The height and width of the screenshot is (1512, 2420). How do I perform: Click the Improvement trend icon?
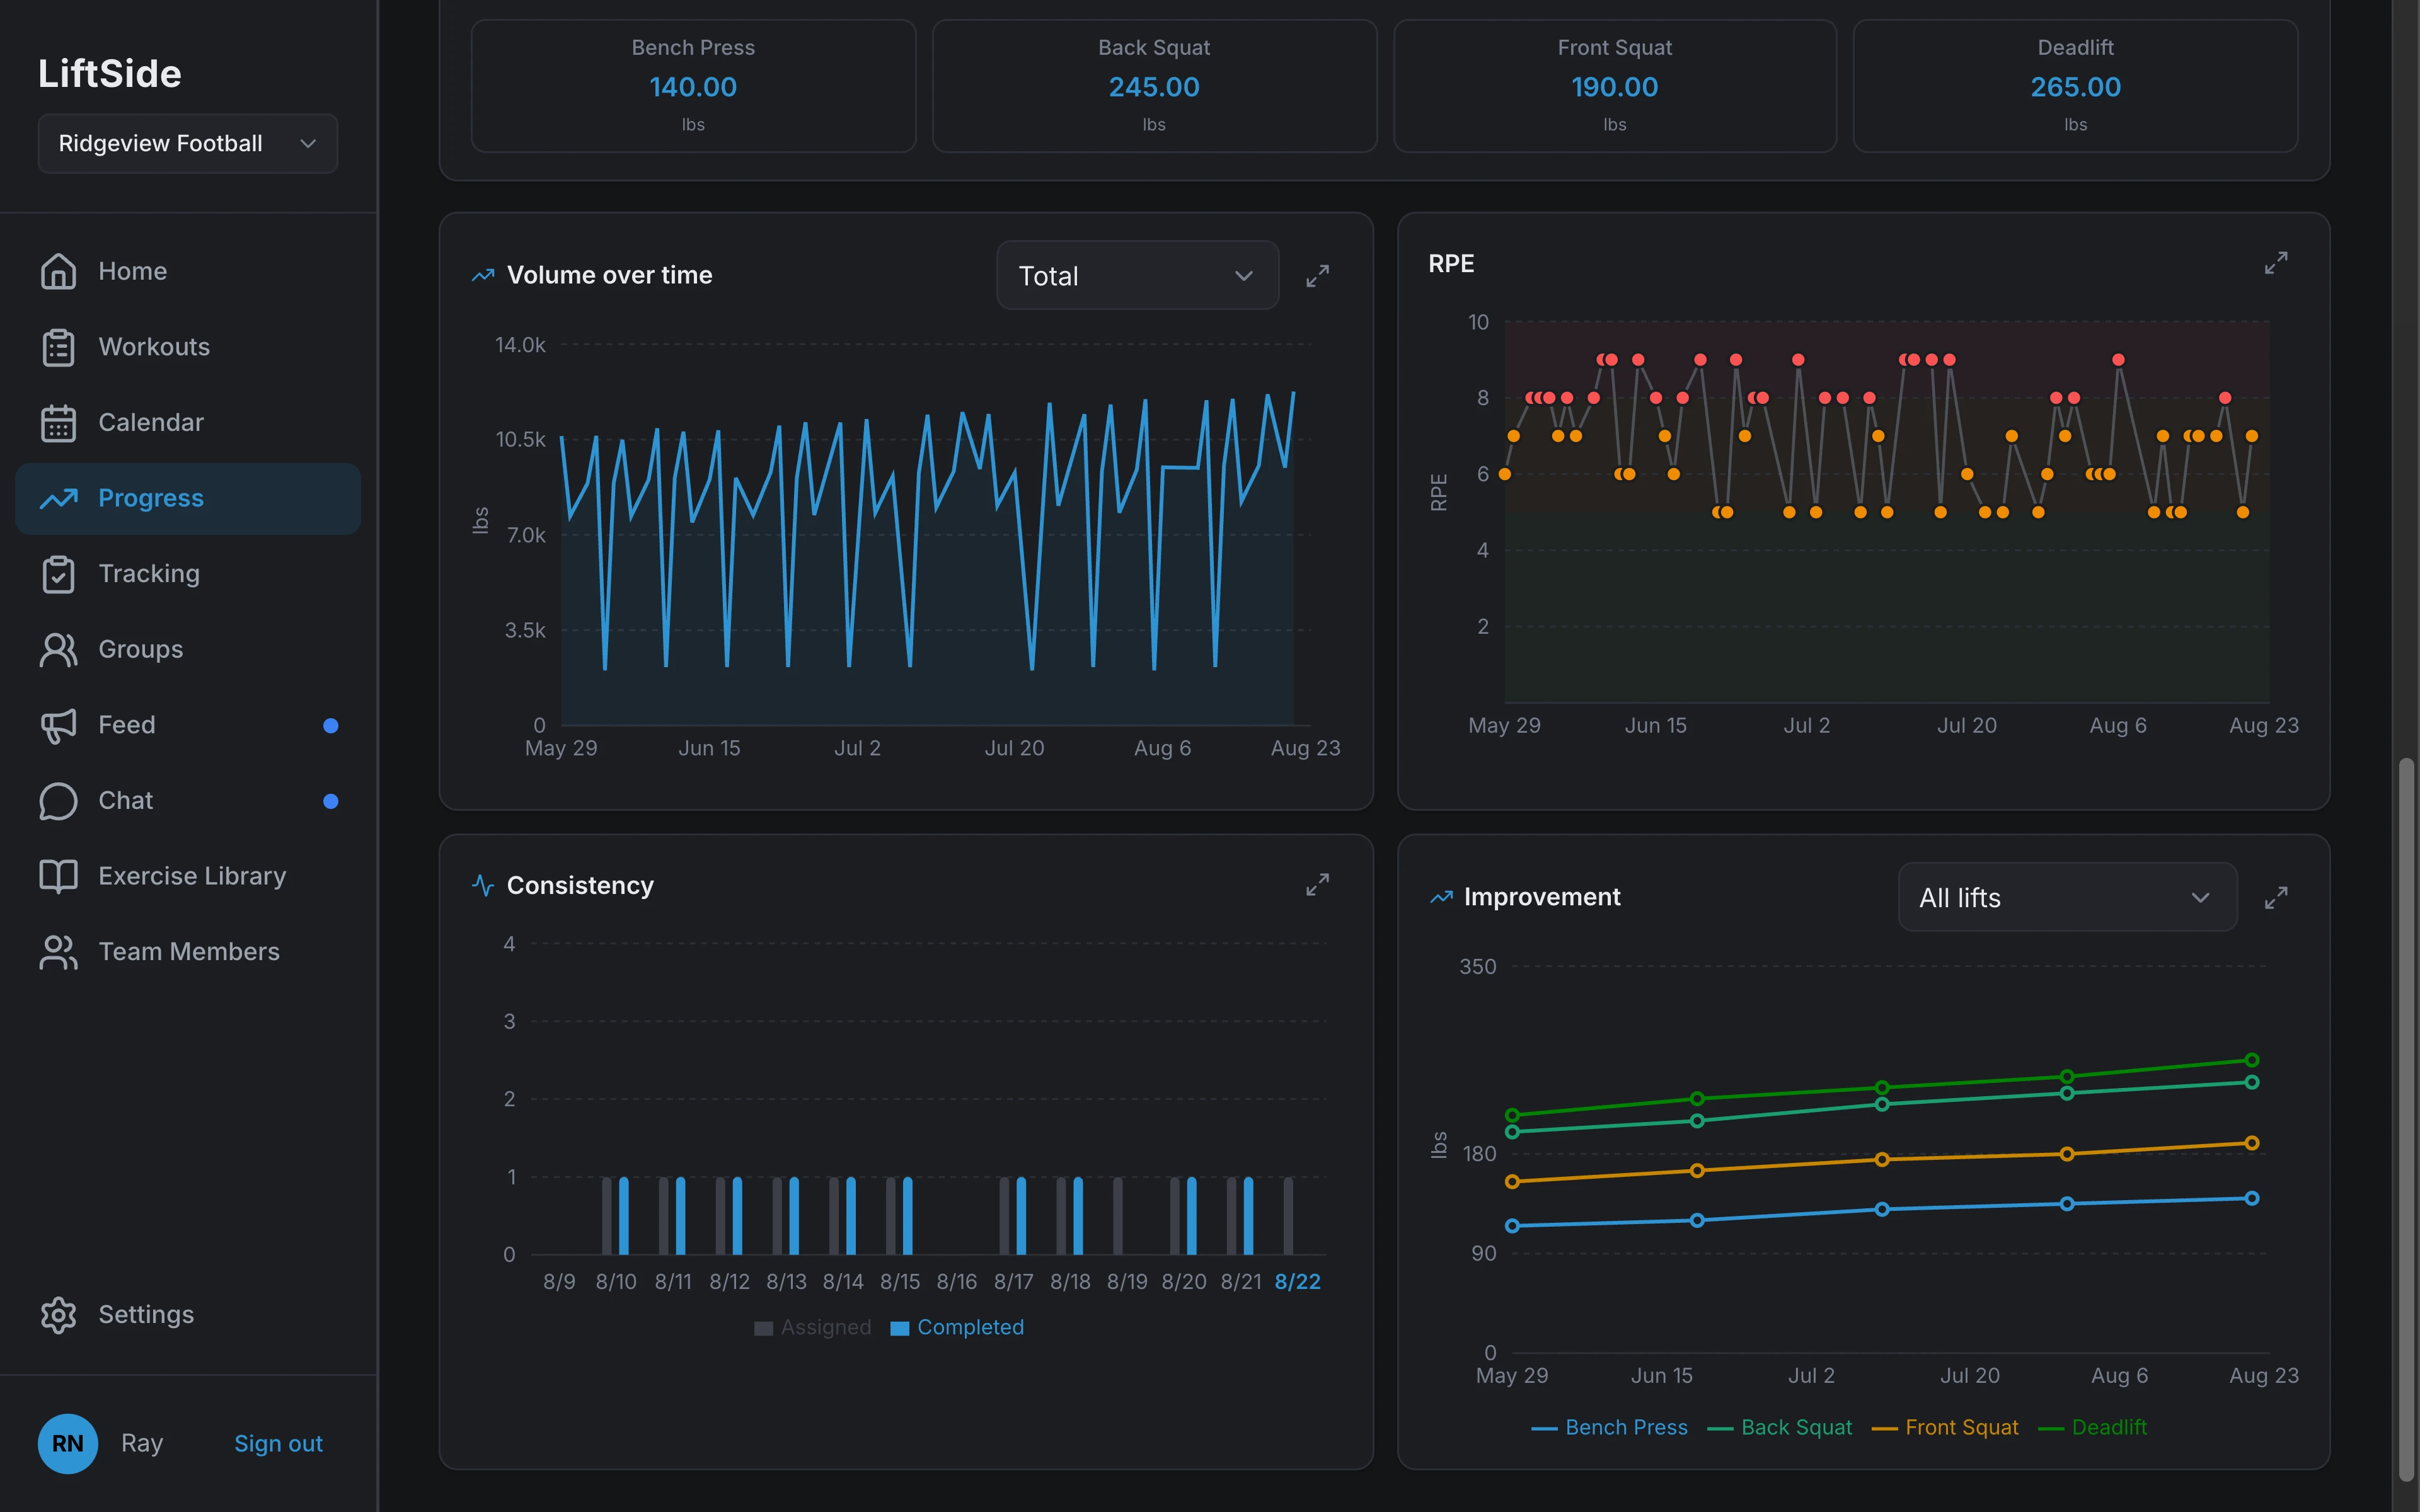point(1441,897)
